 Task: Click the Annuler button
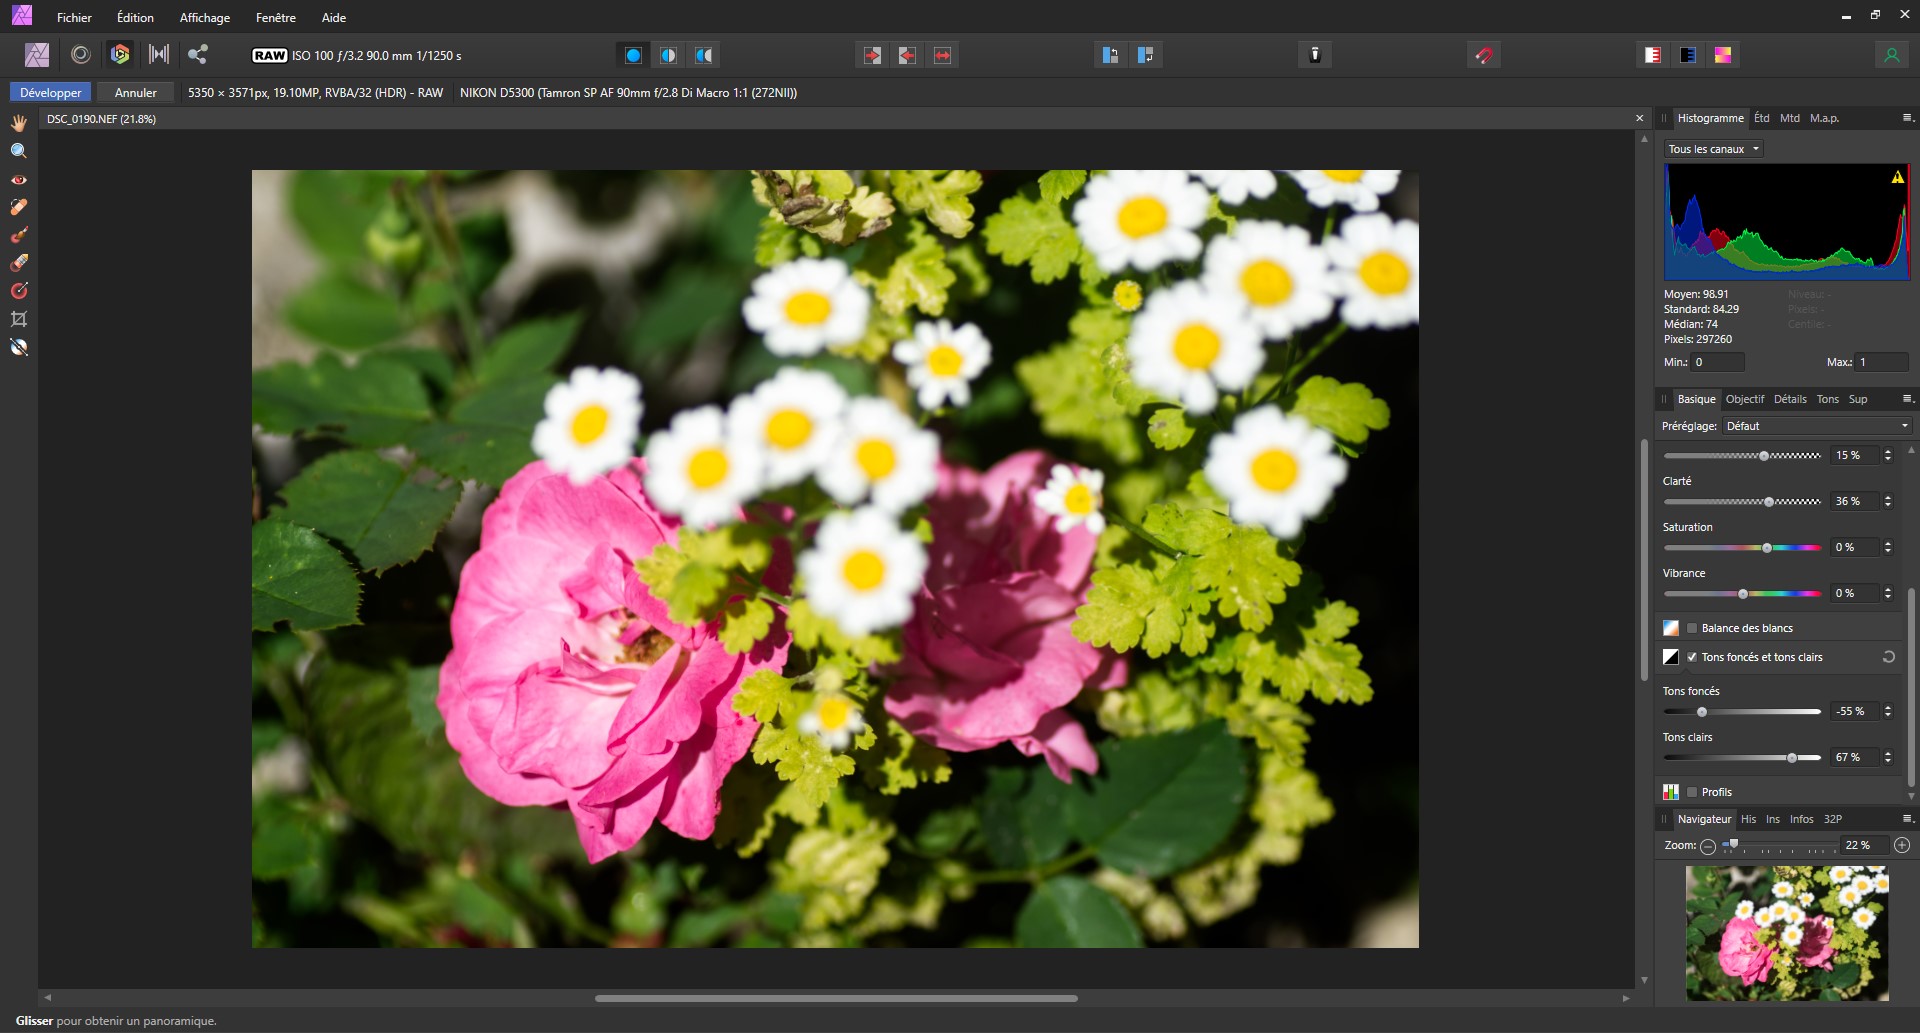[135, 92]
